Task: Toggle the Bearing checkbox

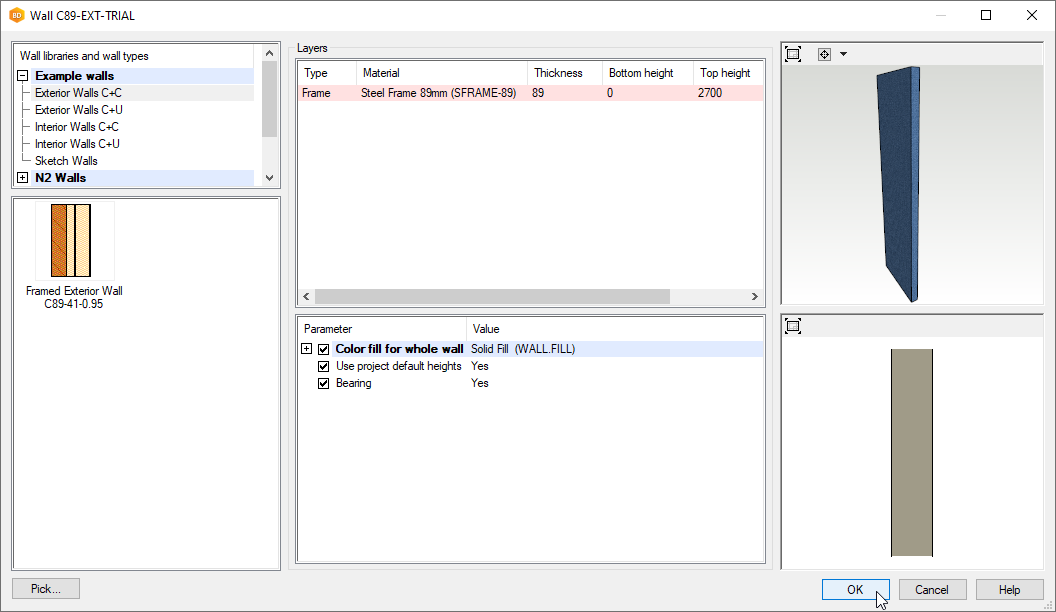Action: (x=323, y=383)
